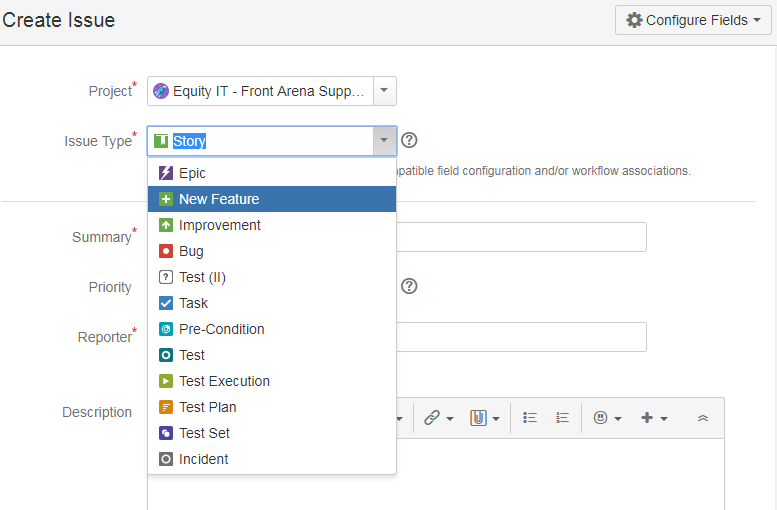The height and width of the screenshot is (510, 777).
Task: Pick Improvement from issue type list
Action: tap(272, 225)
